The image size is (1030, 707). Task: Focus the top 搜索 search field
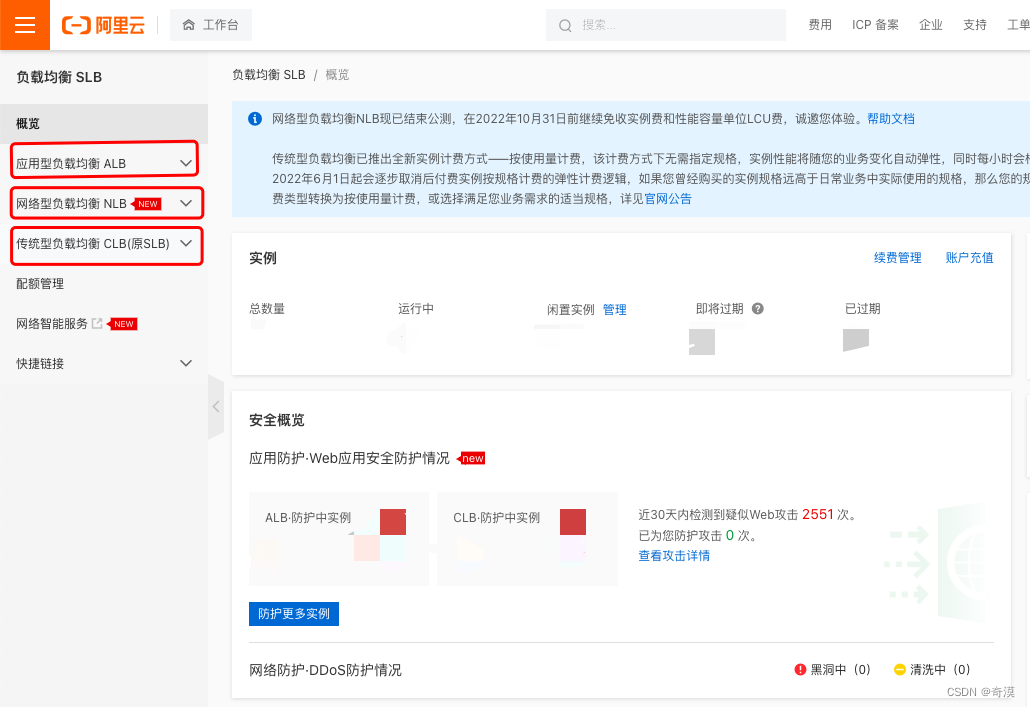tap(665, 25)
